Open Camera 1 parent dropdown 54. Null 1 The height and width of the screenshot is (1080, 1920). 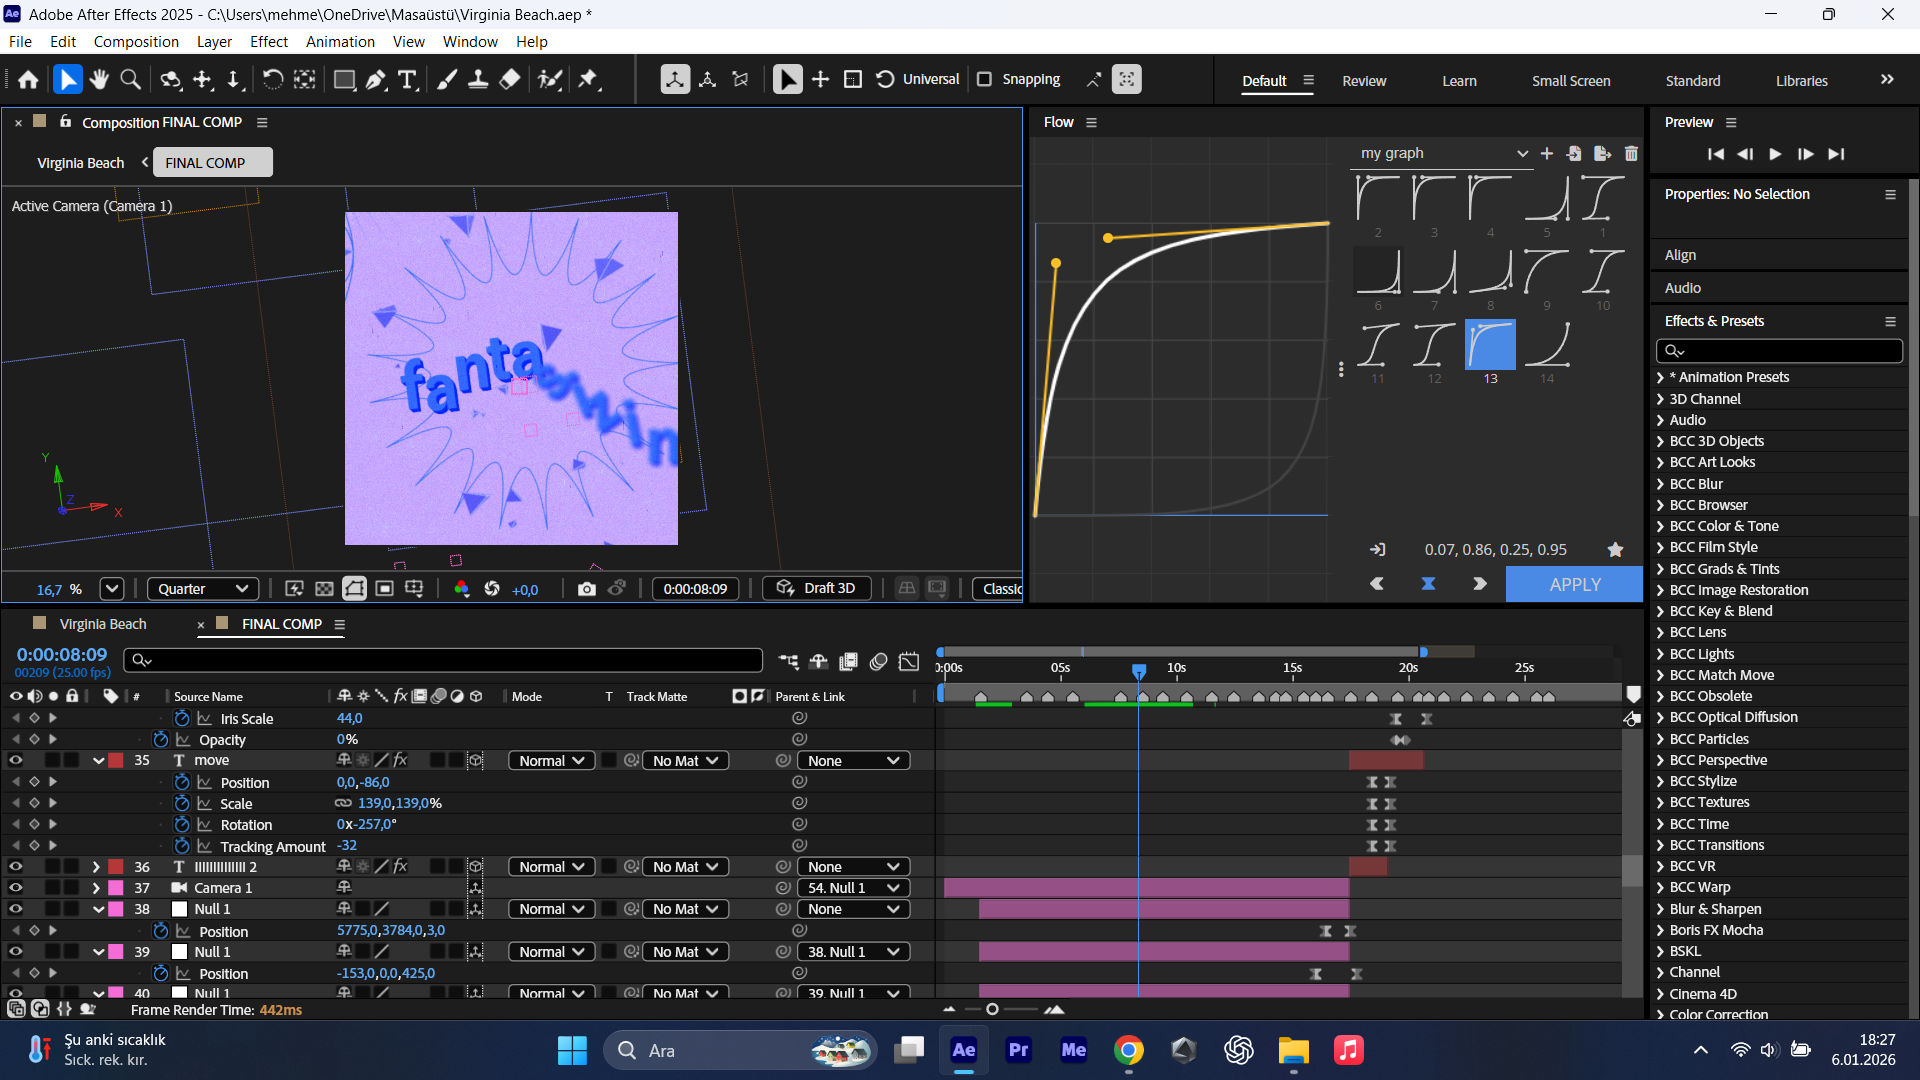(854, 888)
